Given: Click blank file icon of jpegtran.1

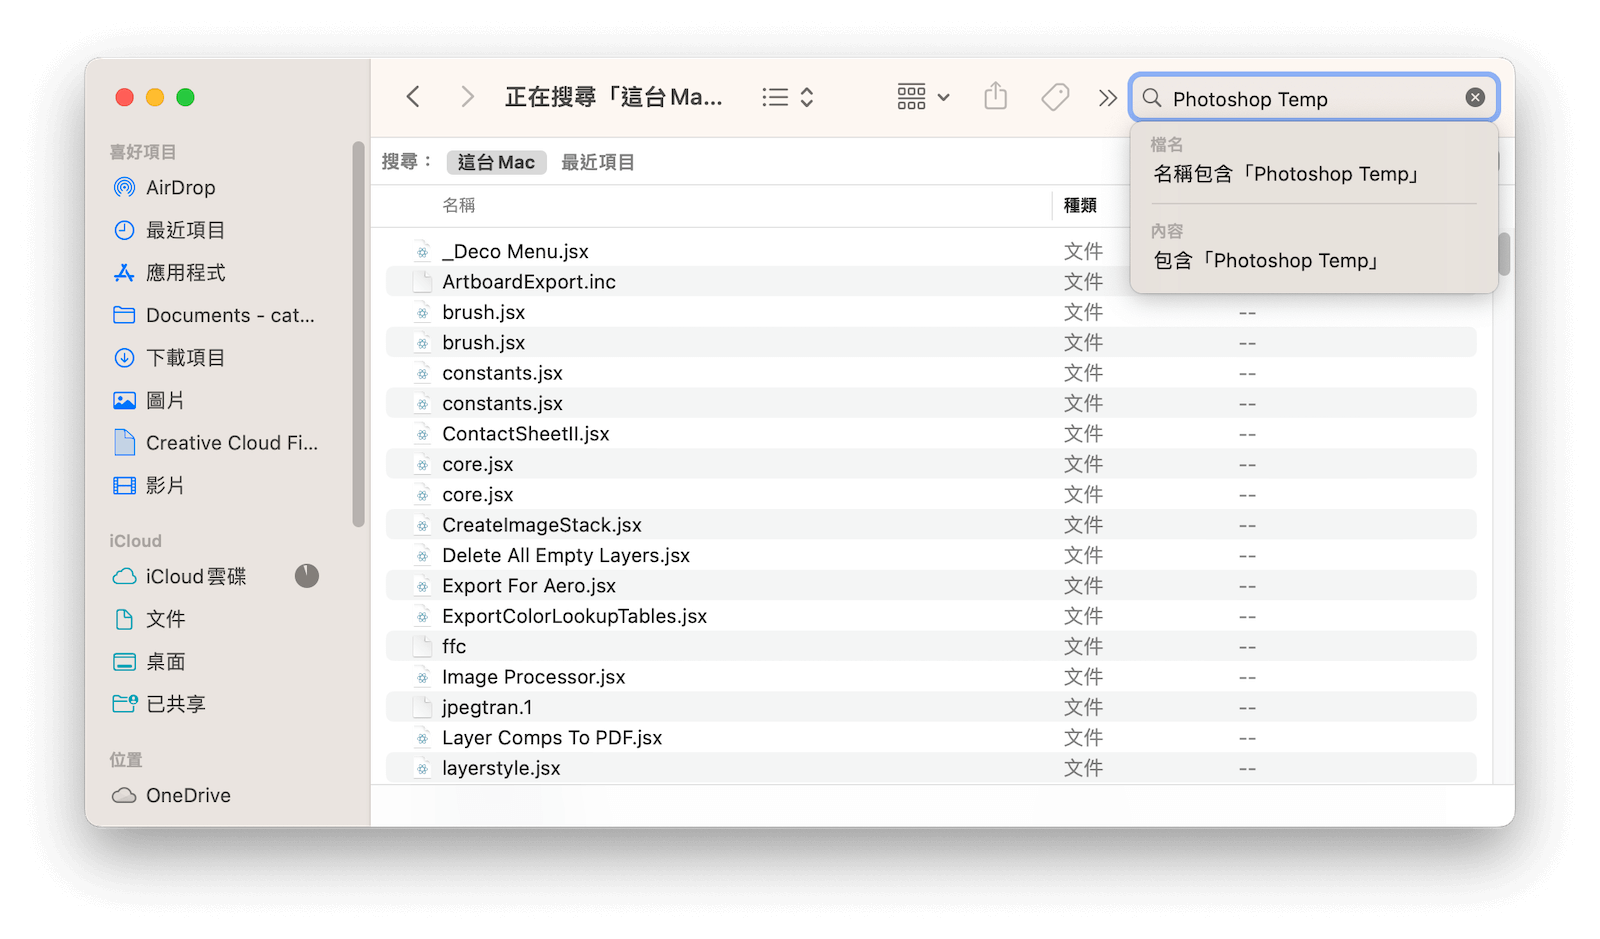Looking at the screenshot, I should [x=422, y=708].
